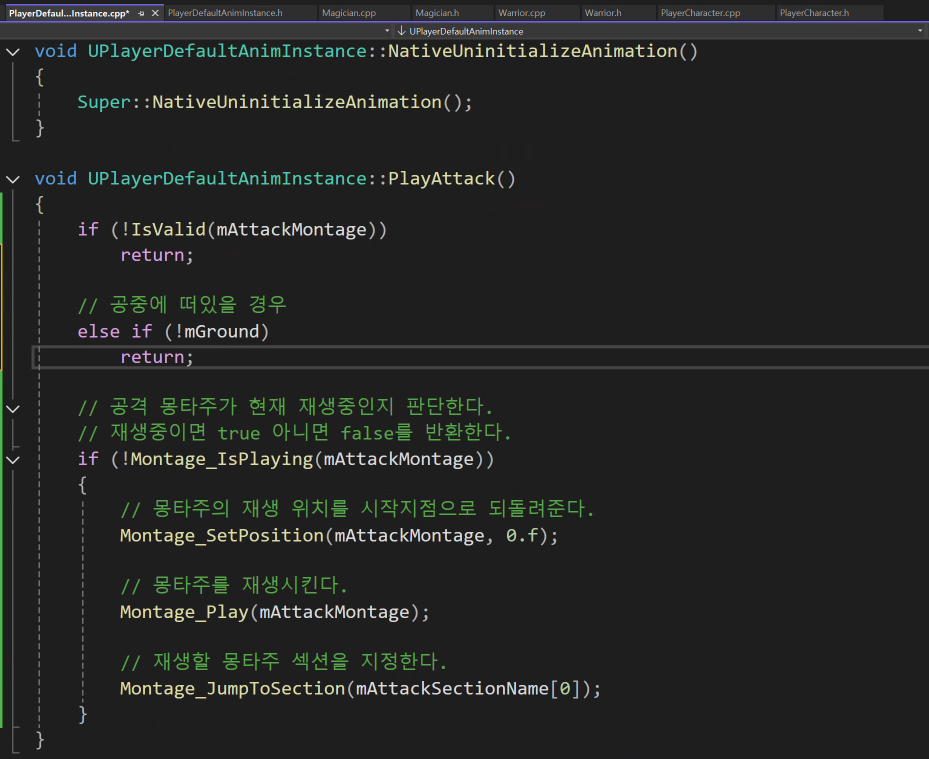The height and width of the screenshot is (759, 929).
Task: Expand the project navigation dropdown arrow left of UPlayerDefaultAnimInstance
Action: 387,31
